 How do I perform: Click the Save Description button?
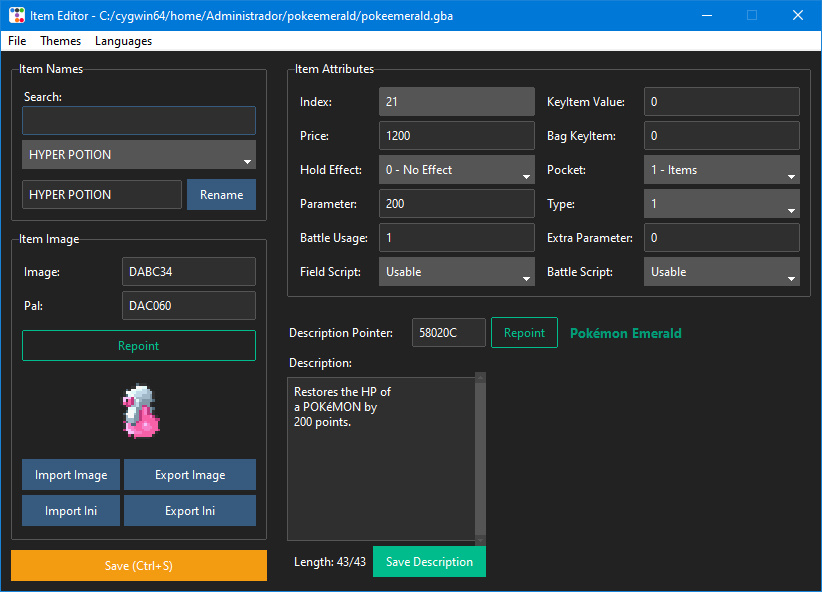(429, 562)
